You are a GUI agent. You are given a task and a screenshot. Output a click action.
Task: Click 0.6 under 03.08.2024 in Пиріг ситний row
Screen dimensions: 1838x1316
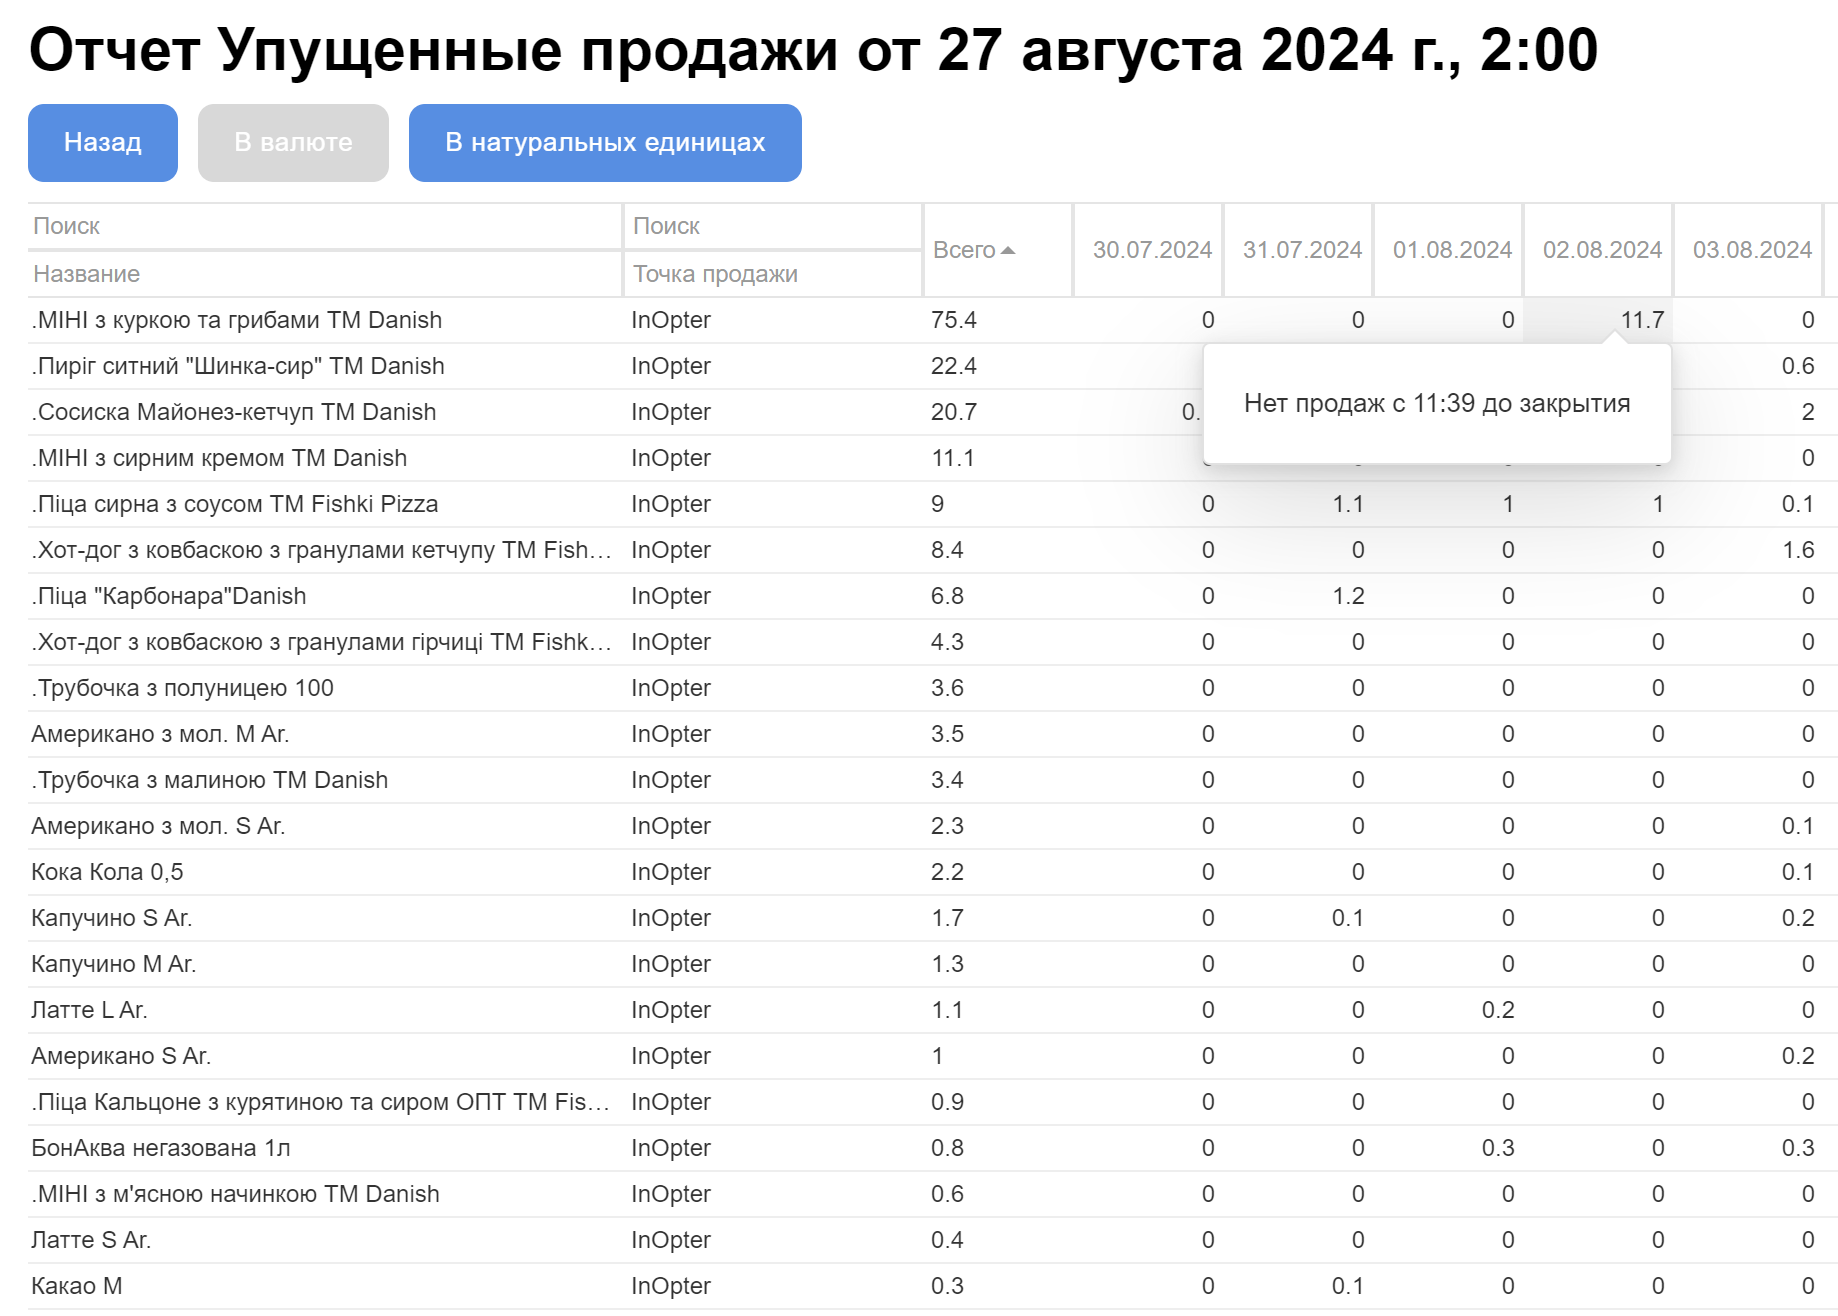(x=1798, y=366)
